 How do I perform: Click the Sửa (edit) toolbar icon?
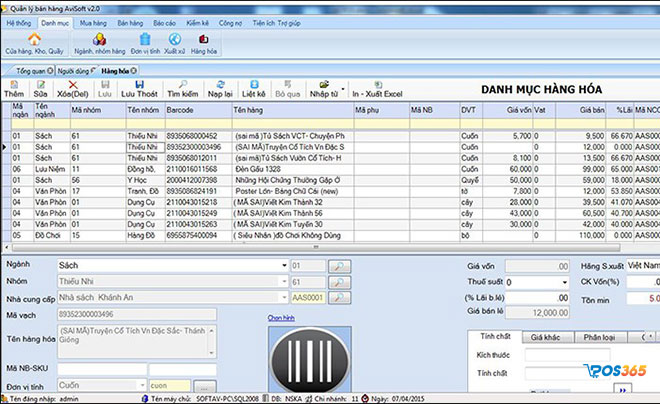(43, 87)
